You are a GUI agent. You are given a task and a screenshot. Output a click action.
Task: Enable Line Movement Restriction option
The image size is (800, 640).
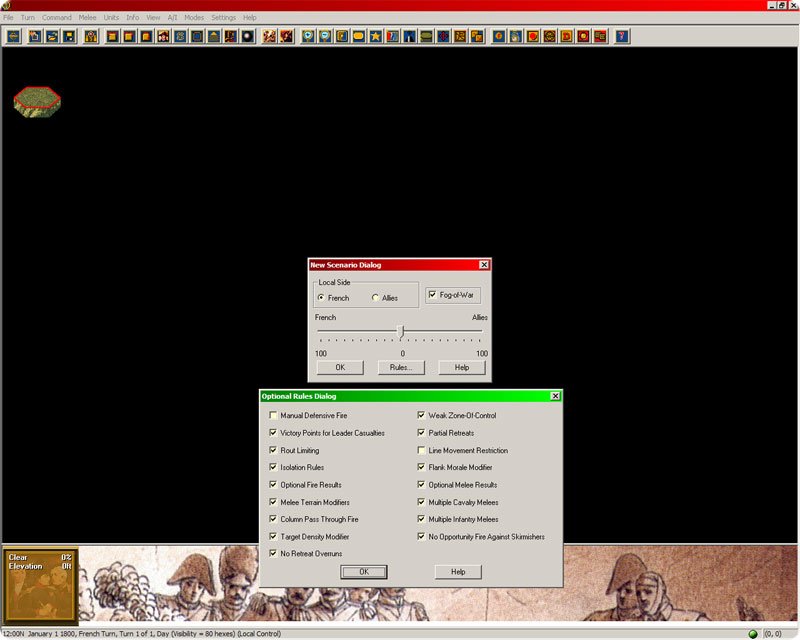[x=421, y=450]
